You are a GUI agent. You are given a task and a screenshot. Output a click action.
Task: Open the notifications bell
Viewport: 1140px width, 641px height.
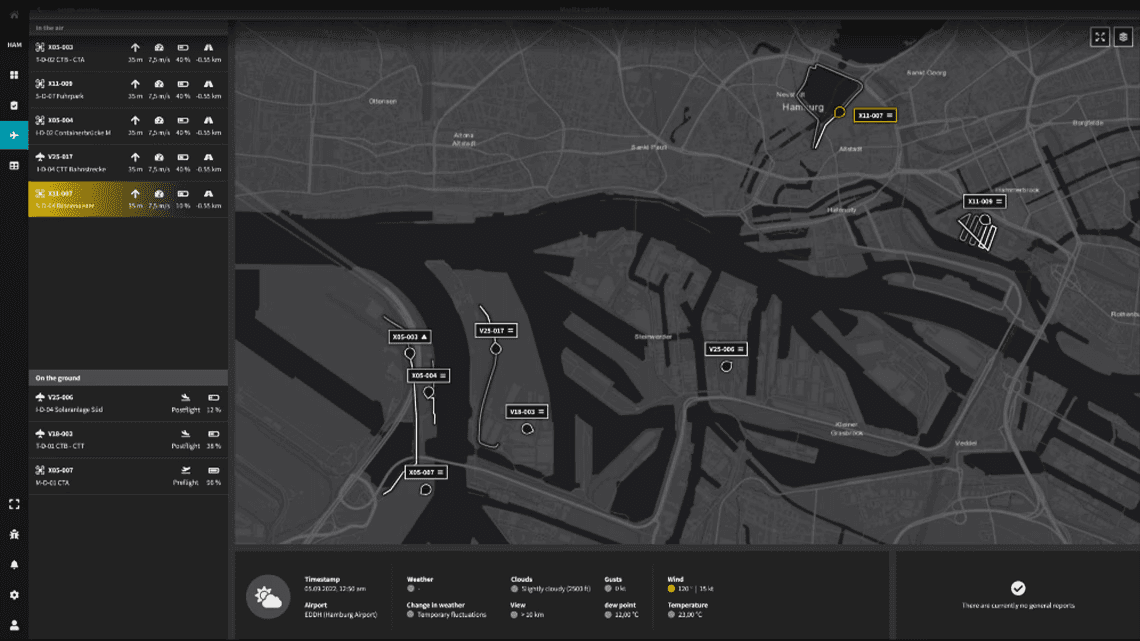pos(14,565)
